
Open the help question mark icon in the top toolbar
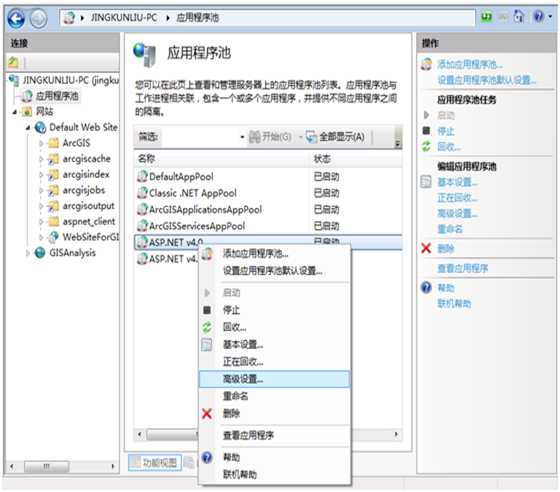tap(538, 16)
